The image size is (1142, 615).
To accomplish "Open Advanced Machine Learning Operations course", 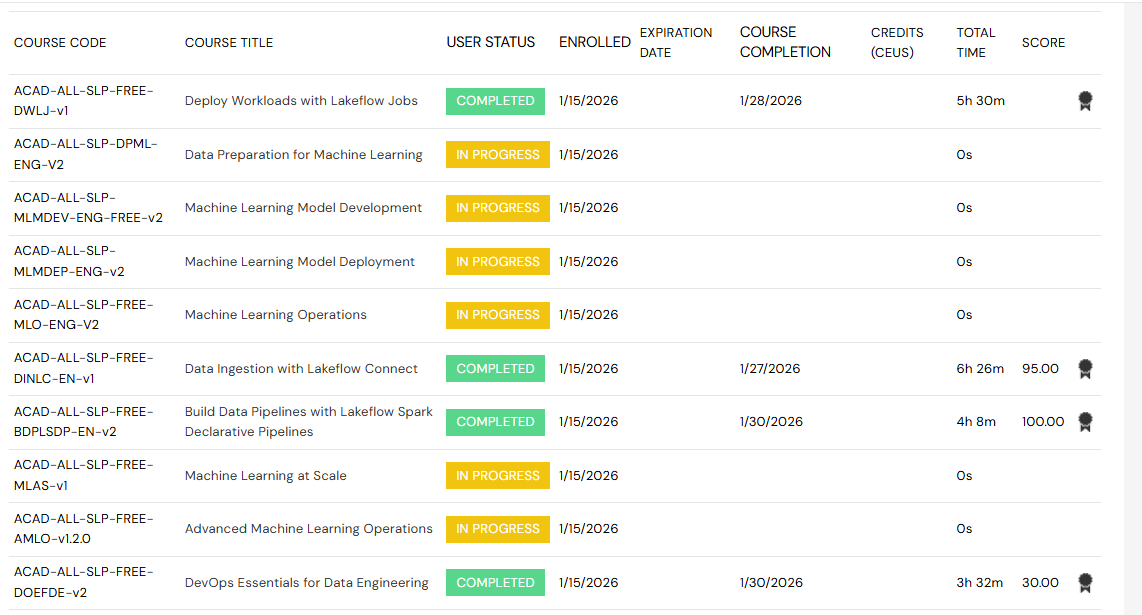I will 308,529.
